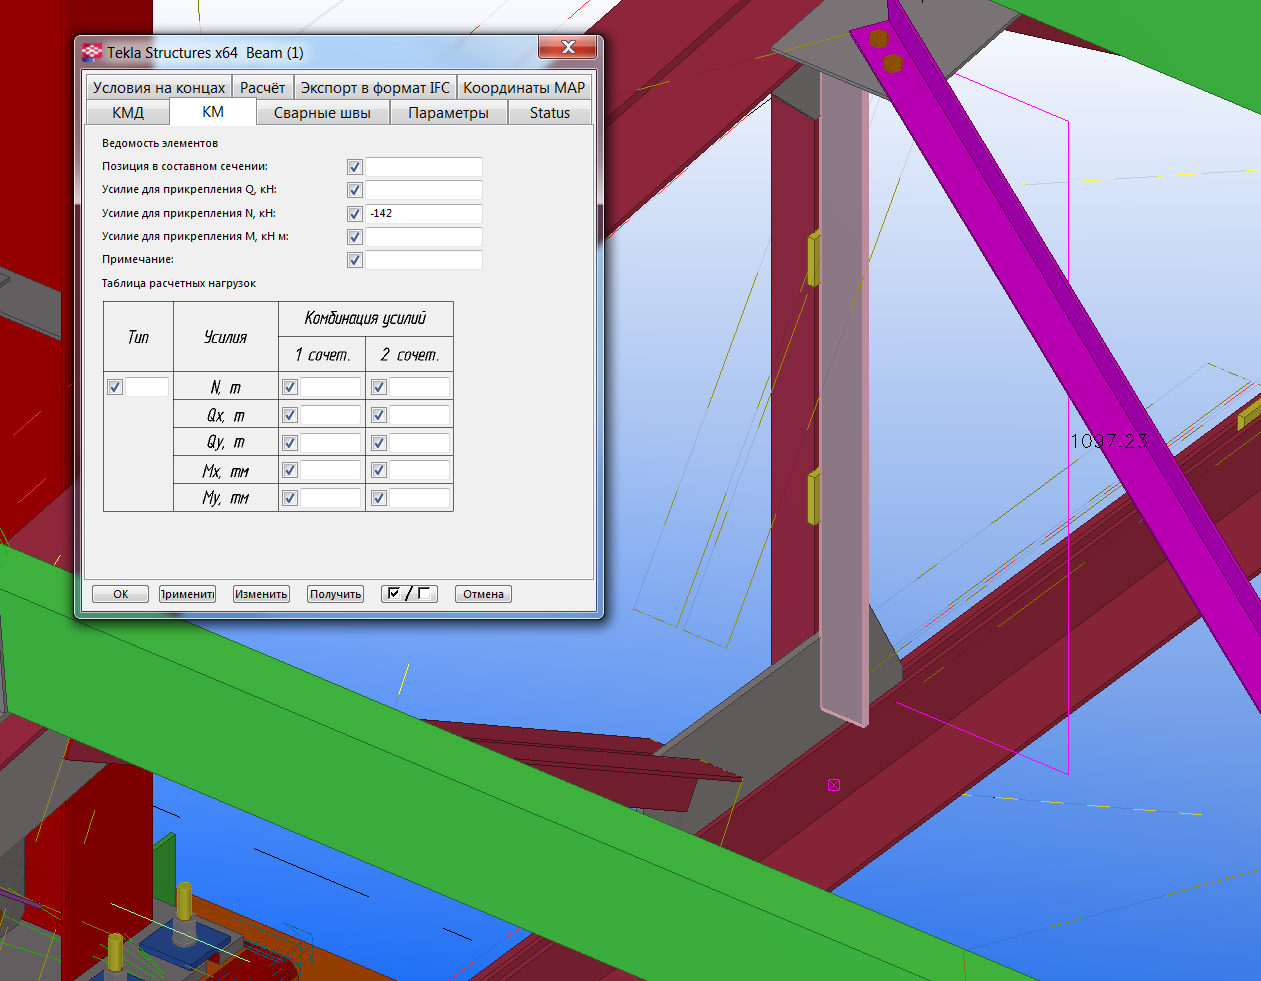The width and height of the screenshot is (1261, 981).
Task: Select the Расчёт tab
Action: pos(262,88)
